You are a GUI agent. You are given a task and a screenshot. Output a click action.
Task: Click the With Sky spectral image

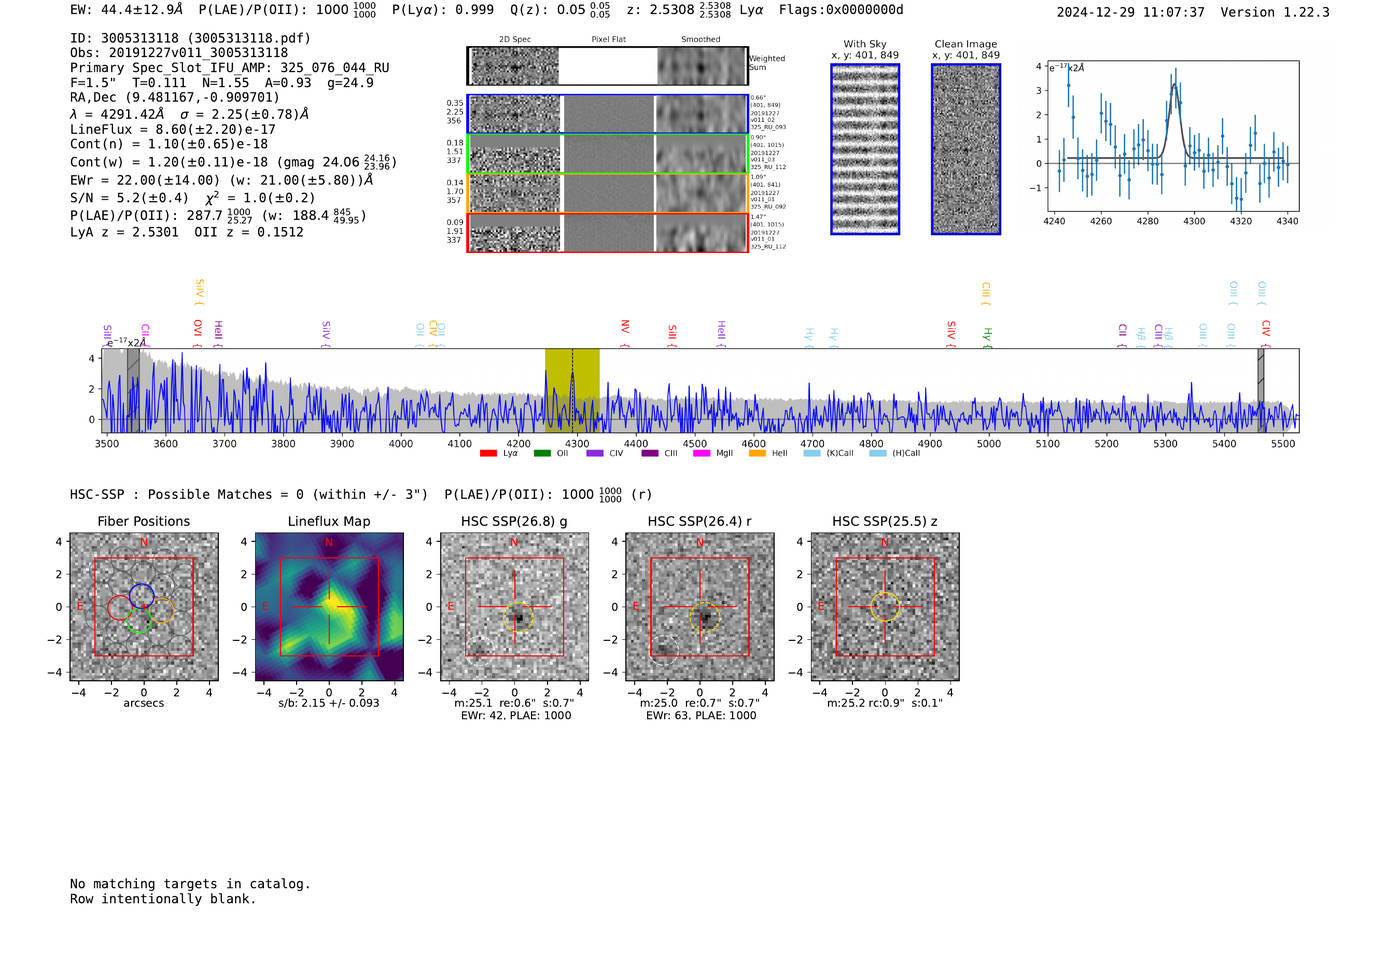tap(865, 149)
